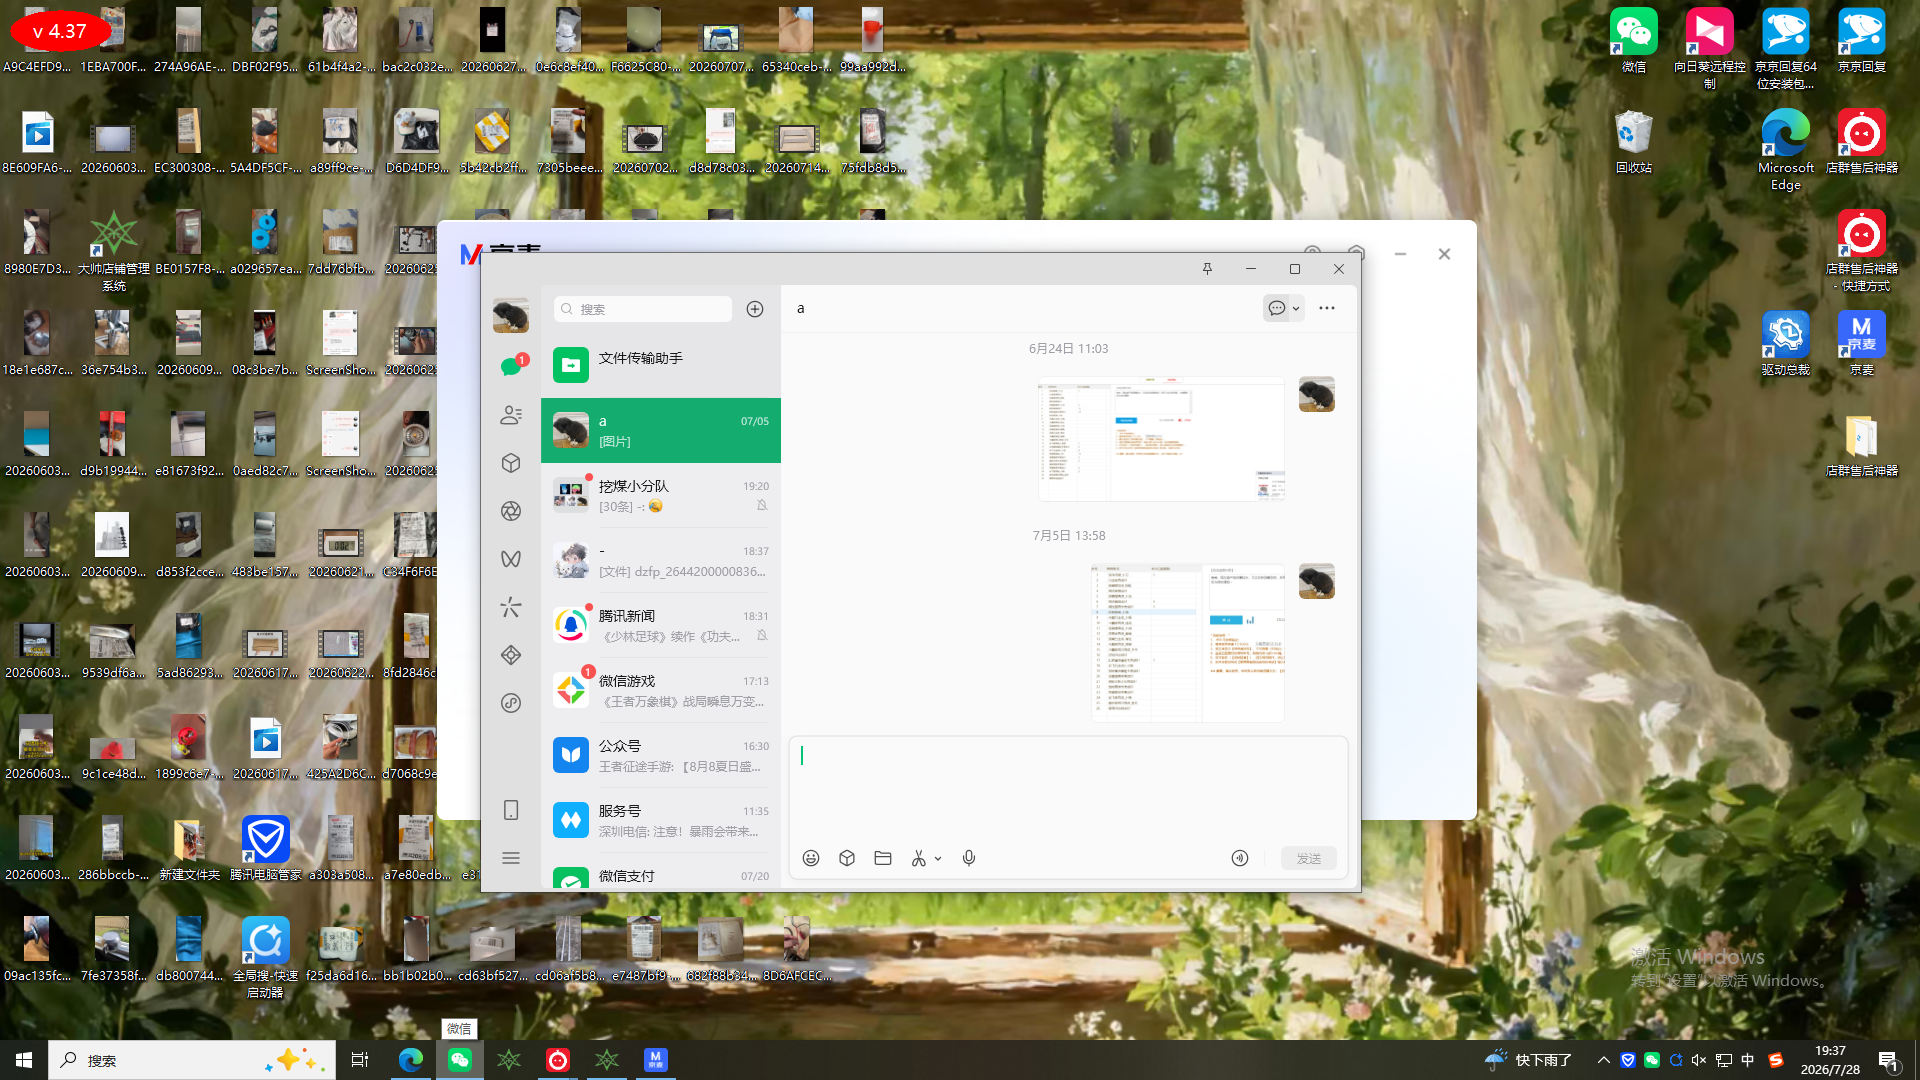Open the three-dot chat info menu
The height and width of the screenshot is (1080, 1920).
[1327, 308]
